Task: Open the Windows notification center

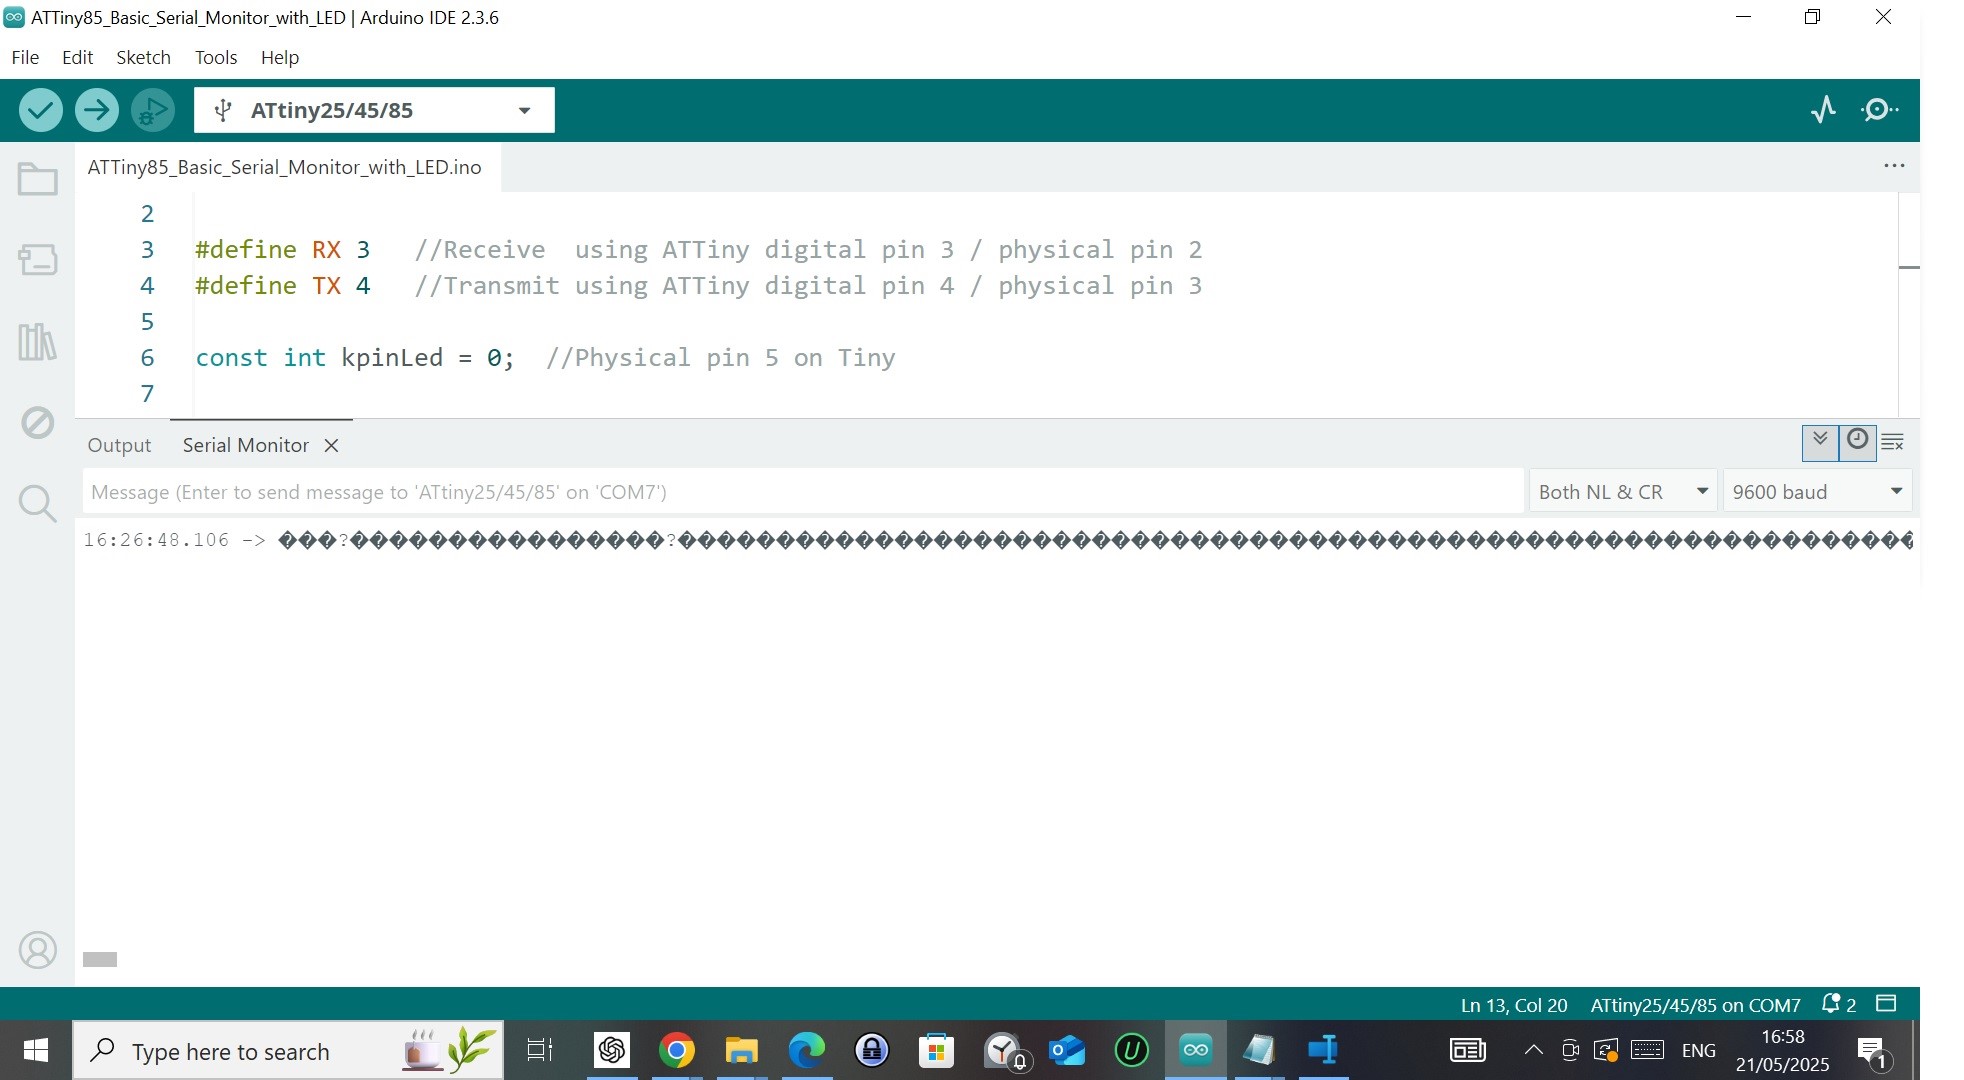Action: click(1873, 1051)
